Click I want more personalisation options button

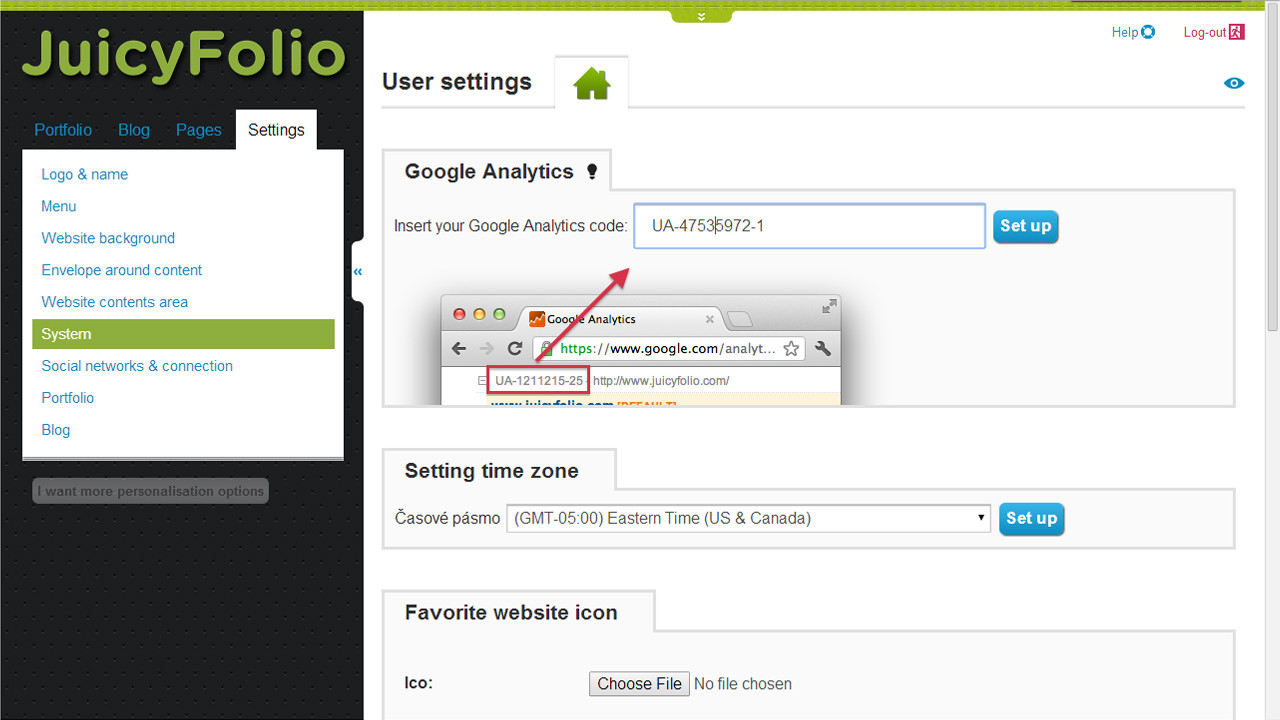pos(151,491)
